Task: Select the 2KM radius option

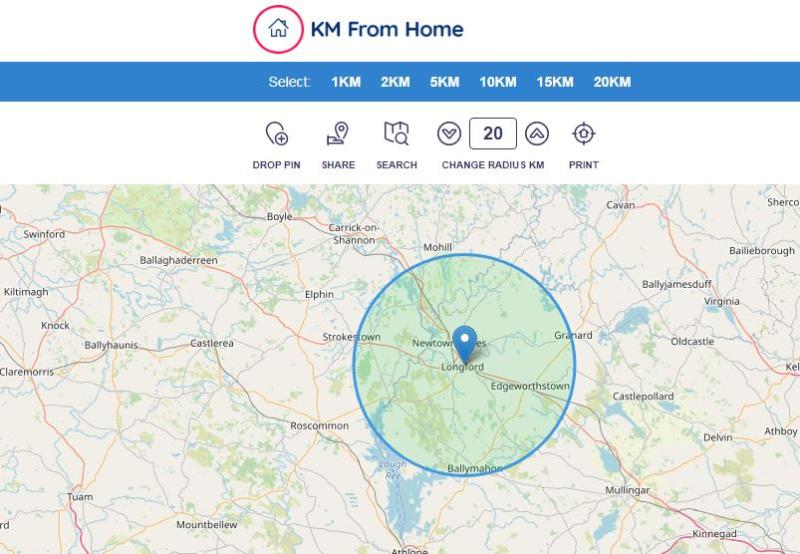Action: coord(395,82)
